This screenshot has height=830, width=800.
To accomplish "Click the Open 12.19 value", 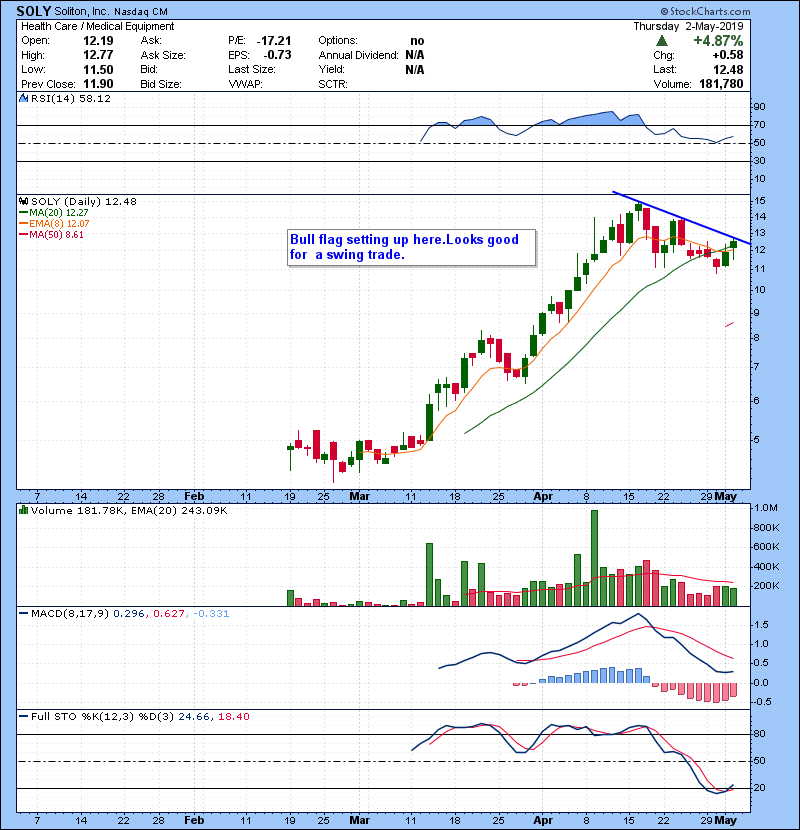I will click(98, 41).
